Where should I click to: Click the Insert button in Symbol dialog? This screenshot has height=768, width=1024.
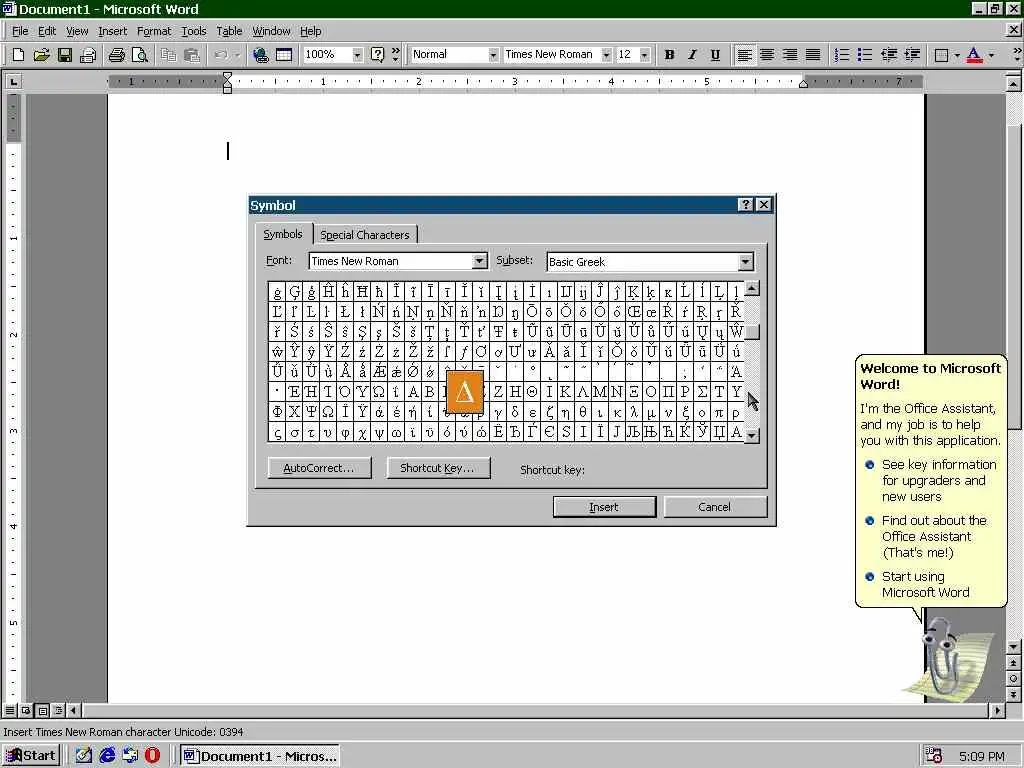[x=604, y=507]
